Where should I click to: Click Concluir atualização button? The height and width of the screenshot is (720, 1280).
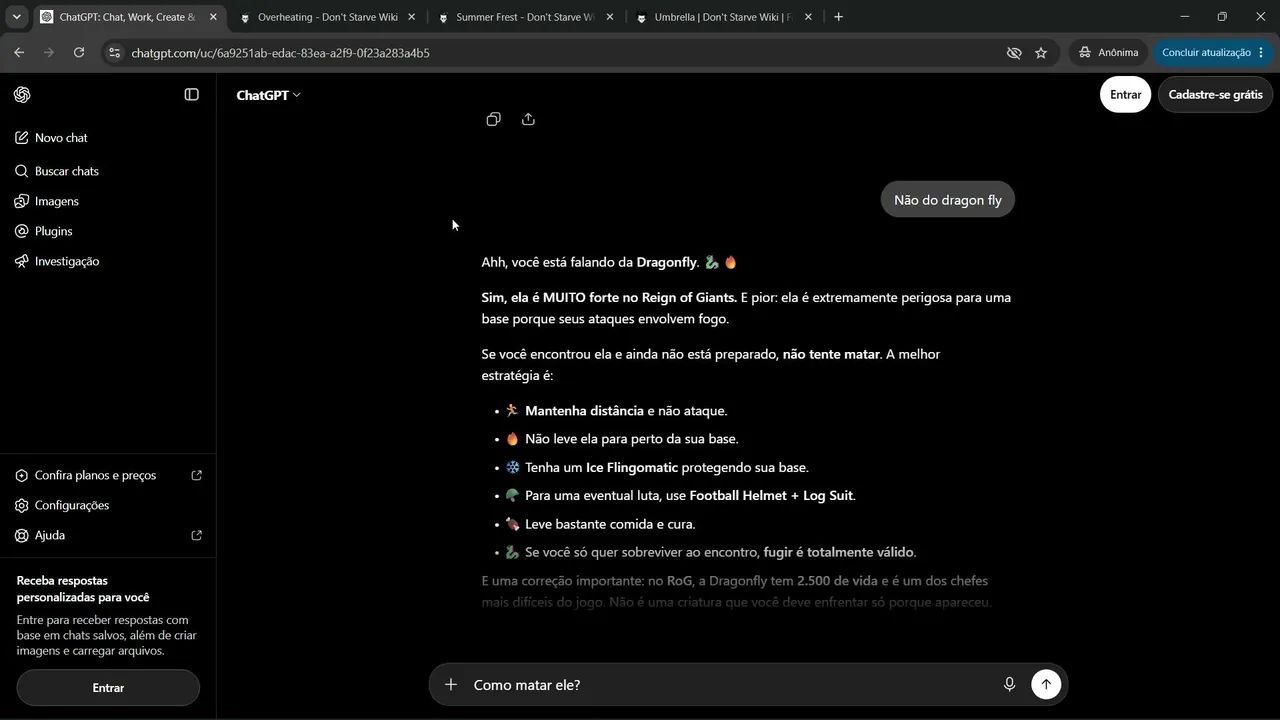tap(1206, 52)
